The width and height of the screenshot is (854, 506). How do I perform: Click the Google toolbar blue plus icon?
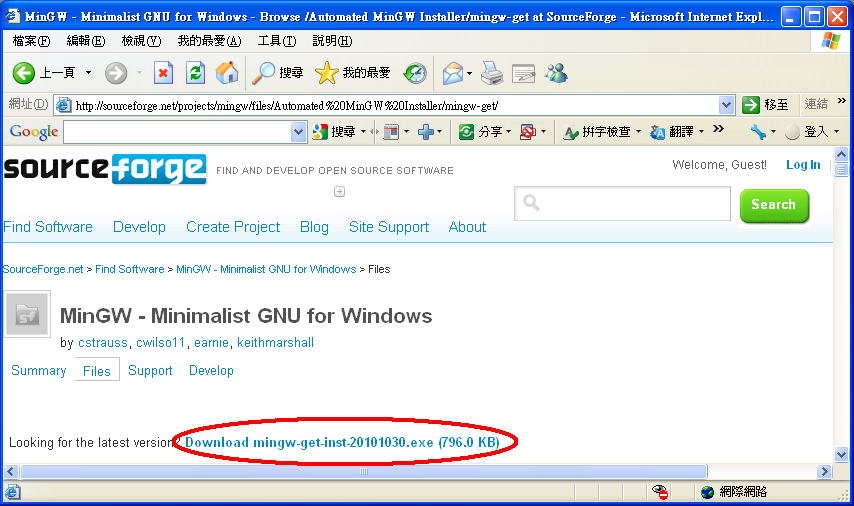point(426,132)
